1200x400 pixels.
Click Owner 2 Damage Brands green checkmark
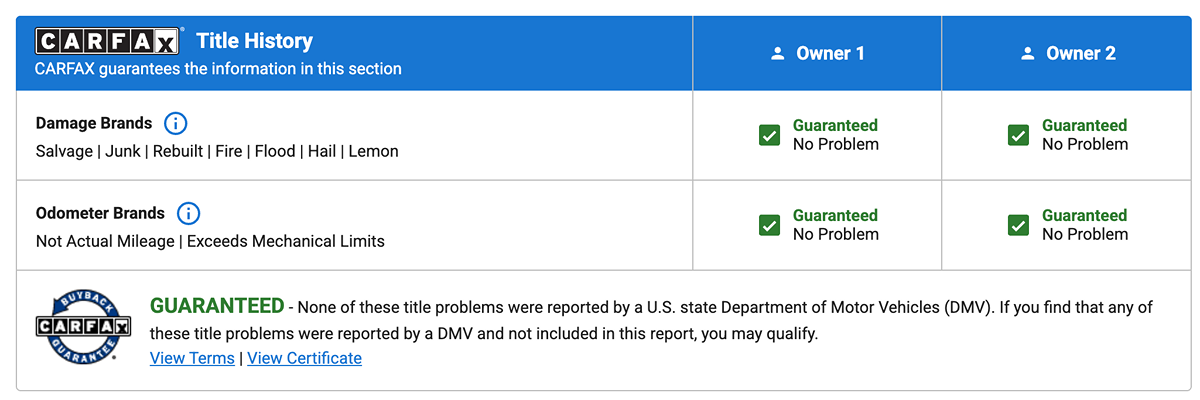coord(1018,135)
